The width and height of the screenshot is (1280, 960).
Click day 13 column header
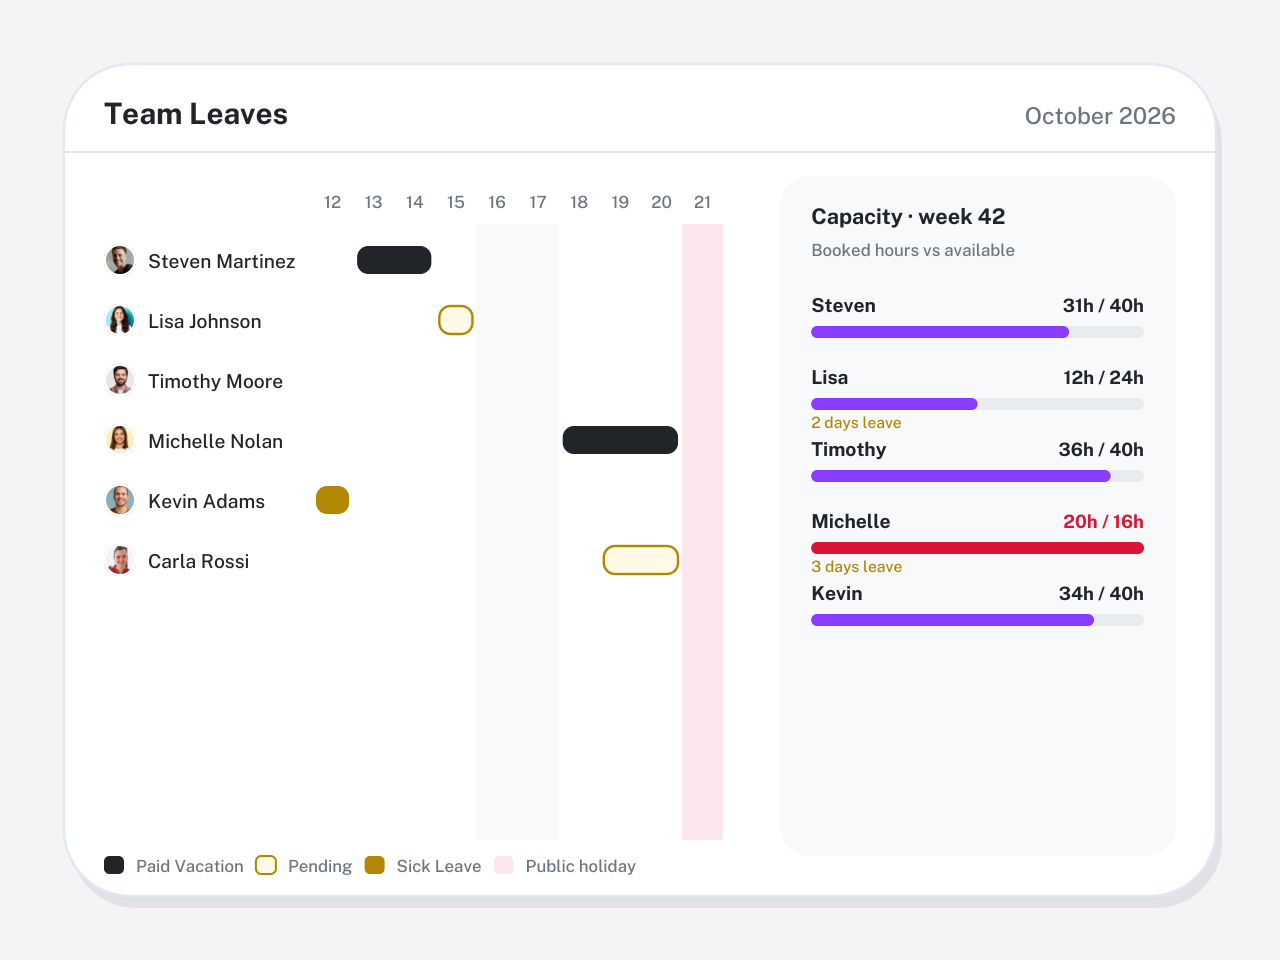pyautogui.click(x=374, y=202)
